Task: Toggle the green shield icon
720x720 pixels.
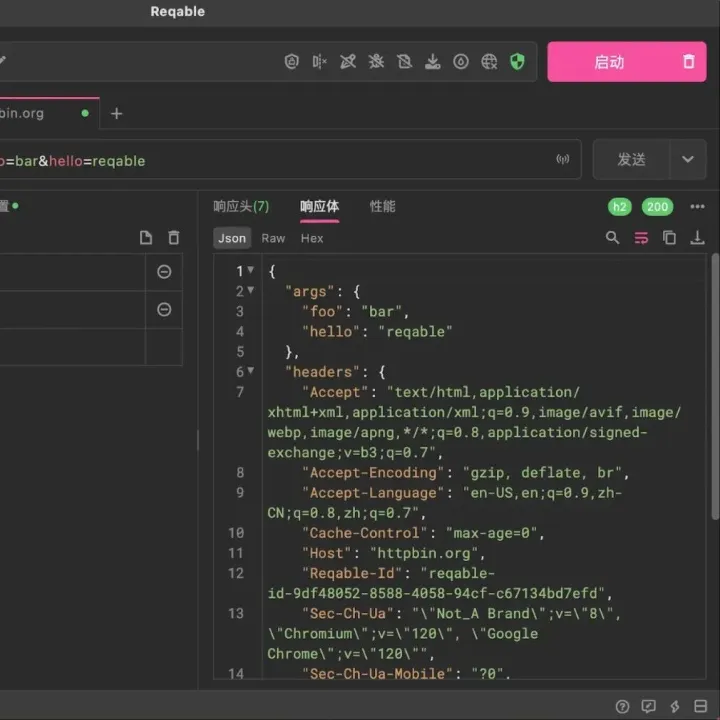Action: click(x=518, y=62)
